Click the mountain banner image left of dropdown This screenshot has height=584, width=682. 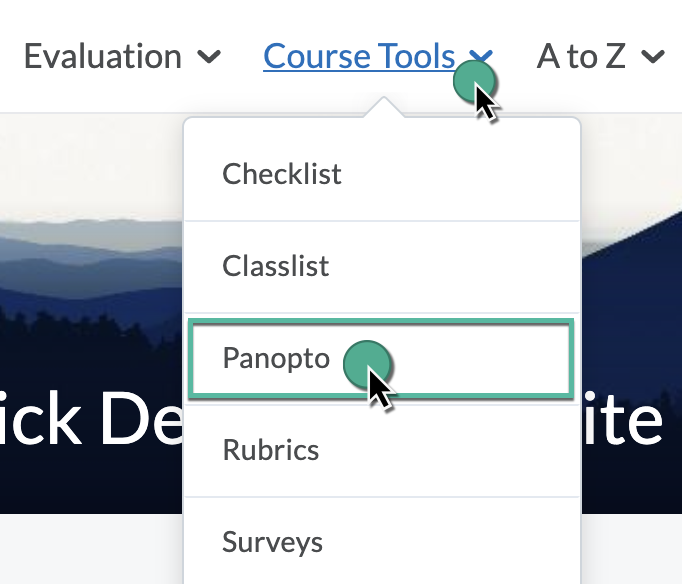pyautogui.click(x=90, y=270)
